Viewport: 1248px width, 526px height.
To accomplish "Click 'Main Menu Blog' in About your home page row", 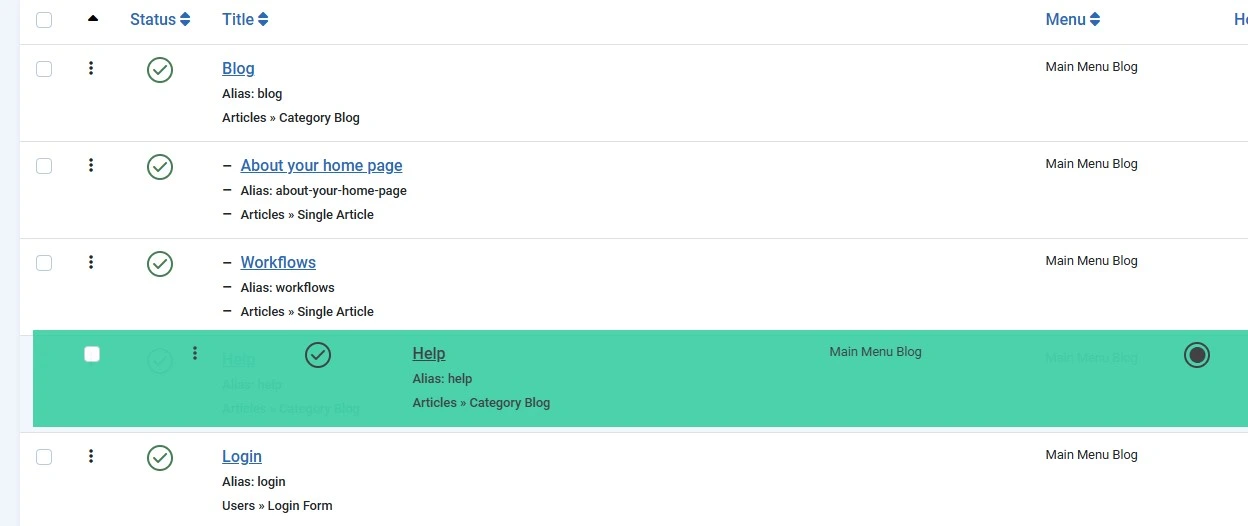I will 1091,164.
